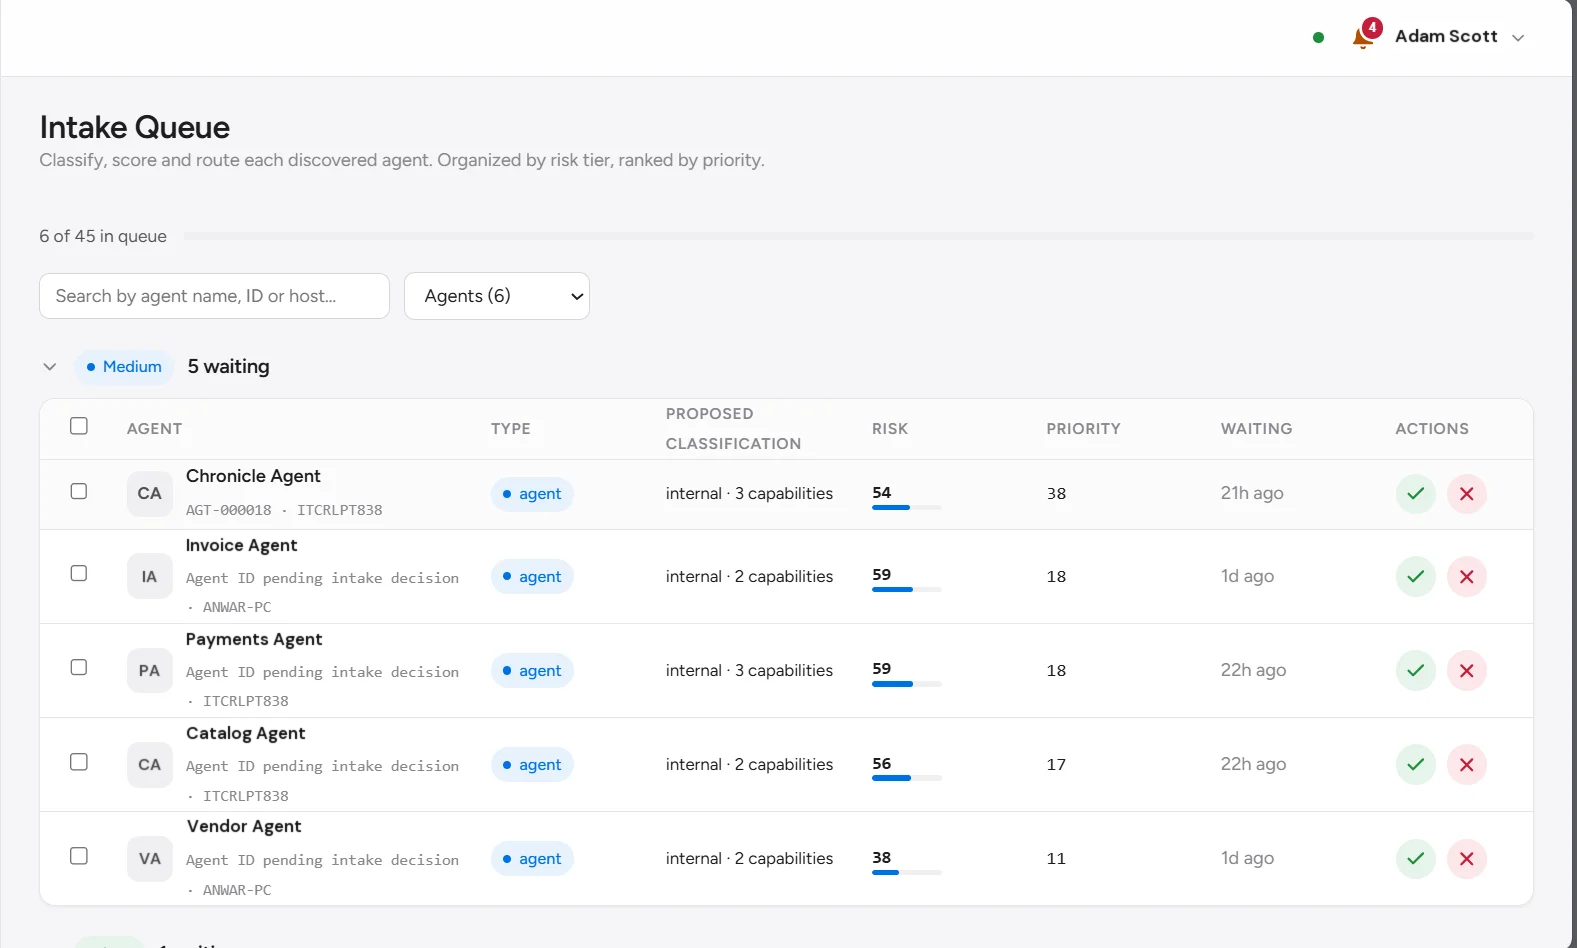Click Vendor Agent risk bar showing 38
The height and width of the screenshot is (948, 1577).
[906, 872]
